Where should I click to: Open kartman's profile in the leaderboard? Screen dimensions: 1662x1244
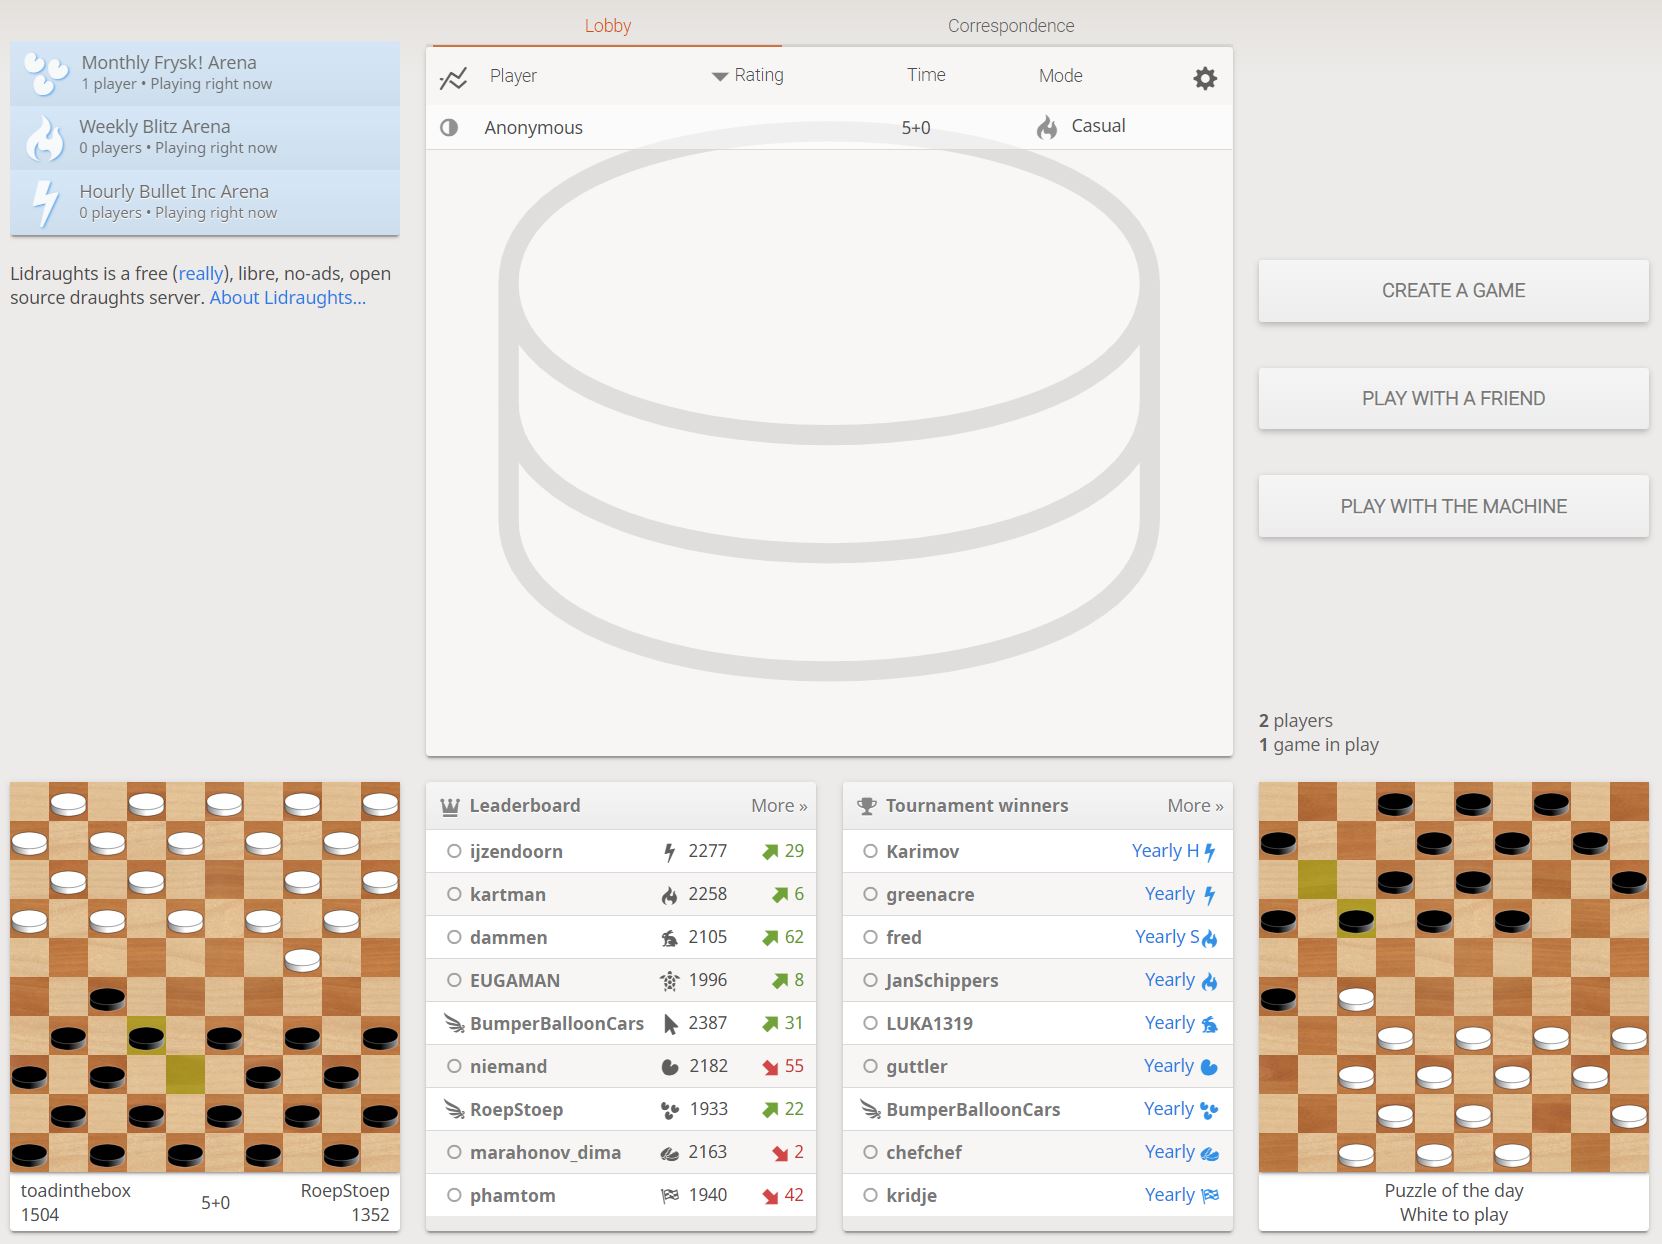tap(508, 895)
